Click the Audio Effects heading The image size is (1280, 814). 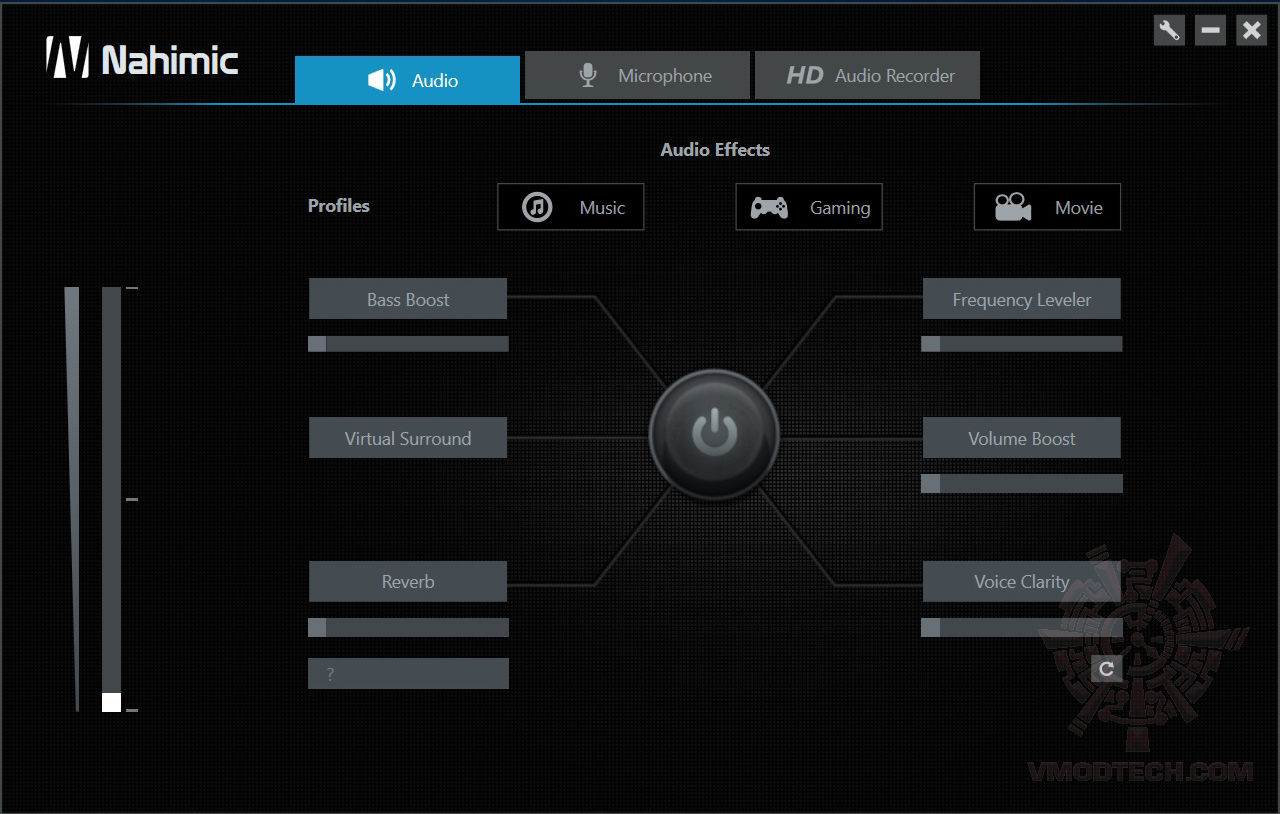click(x=715, y=150)
